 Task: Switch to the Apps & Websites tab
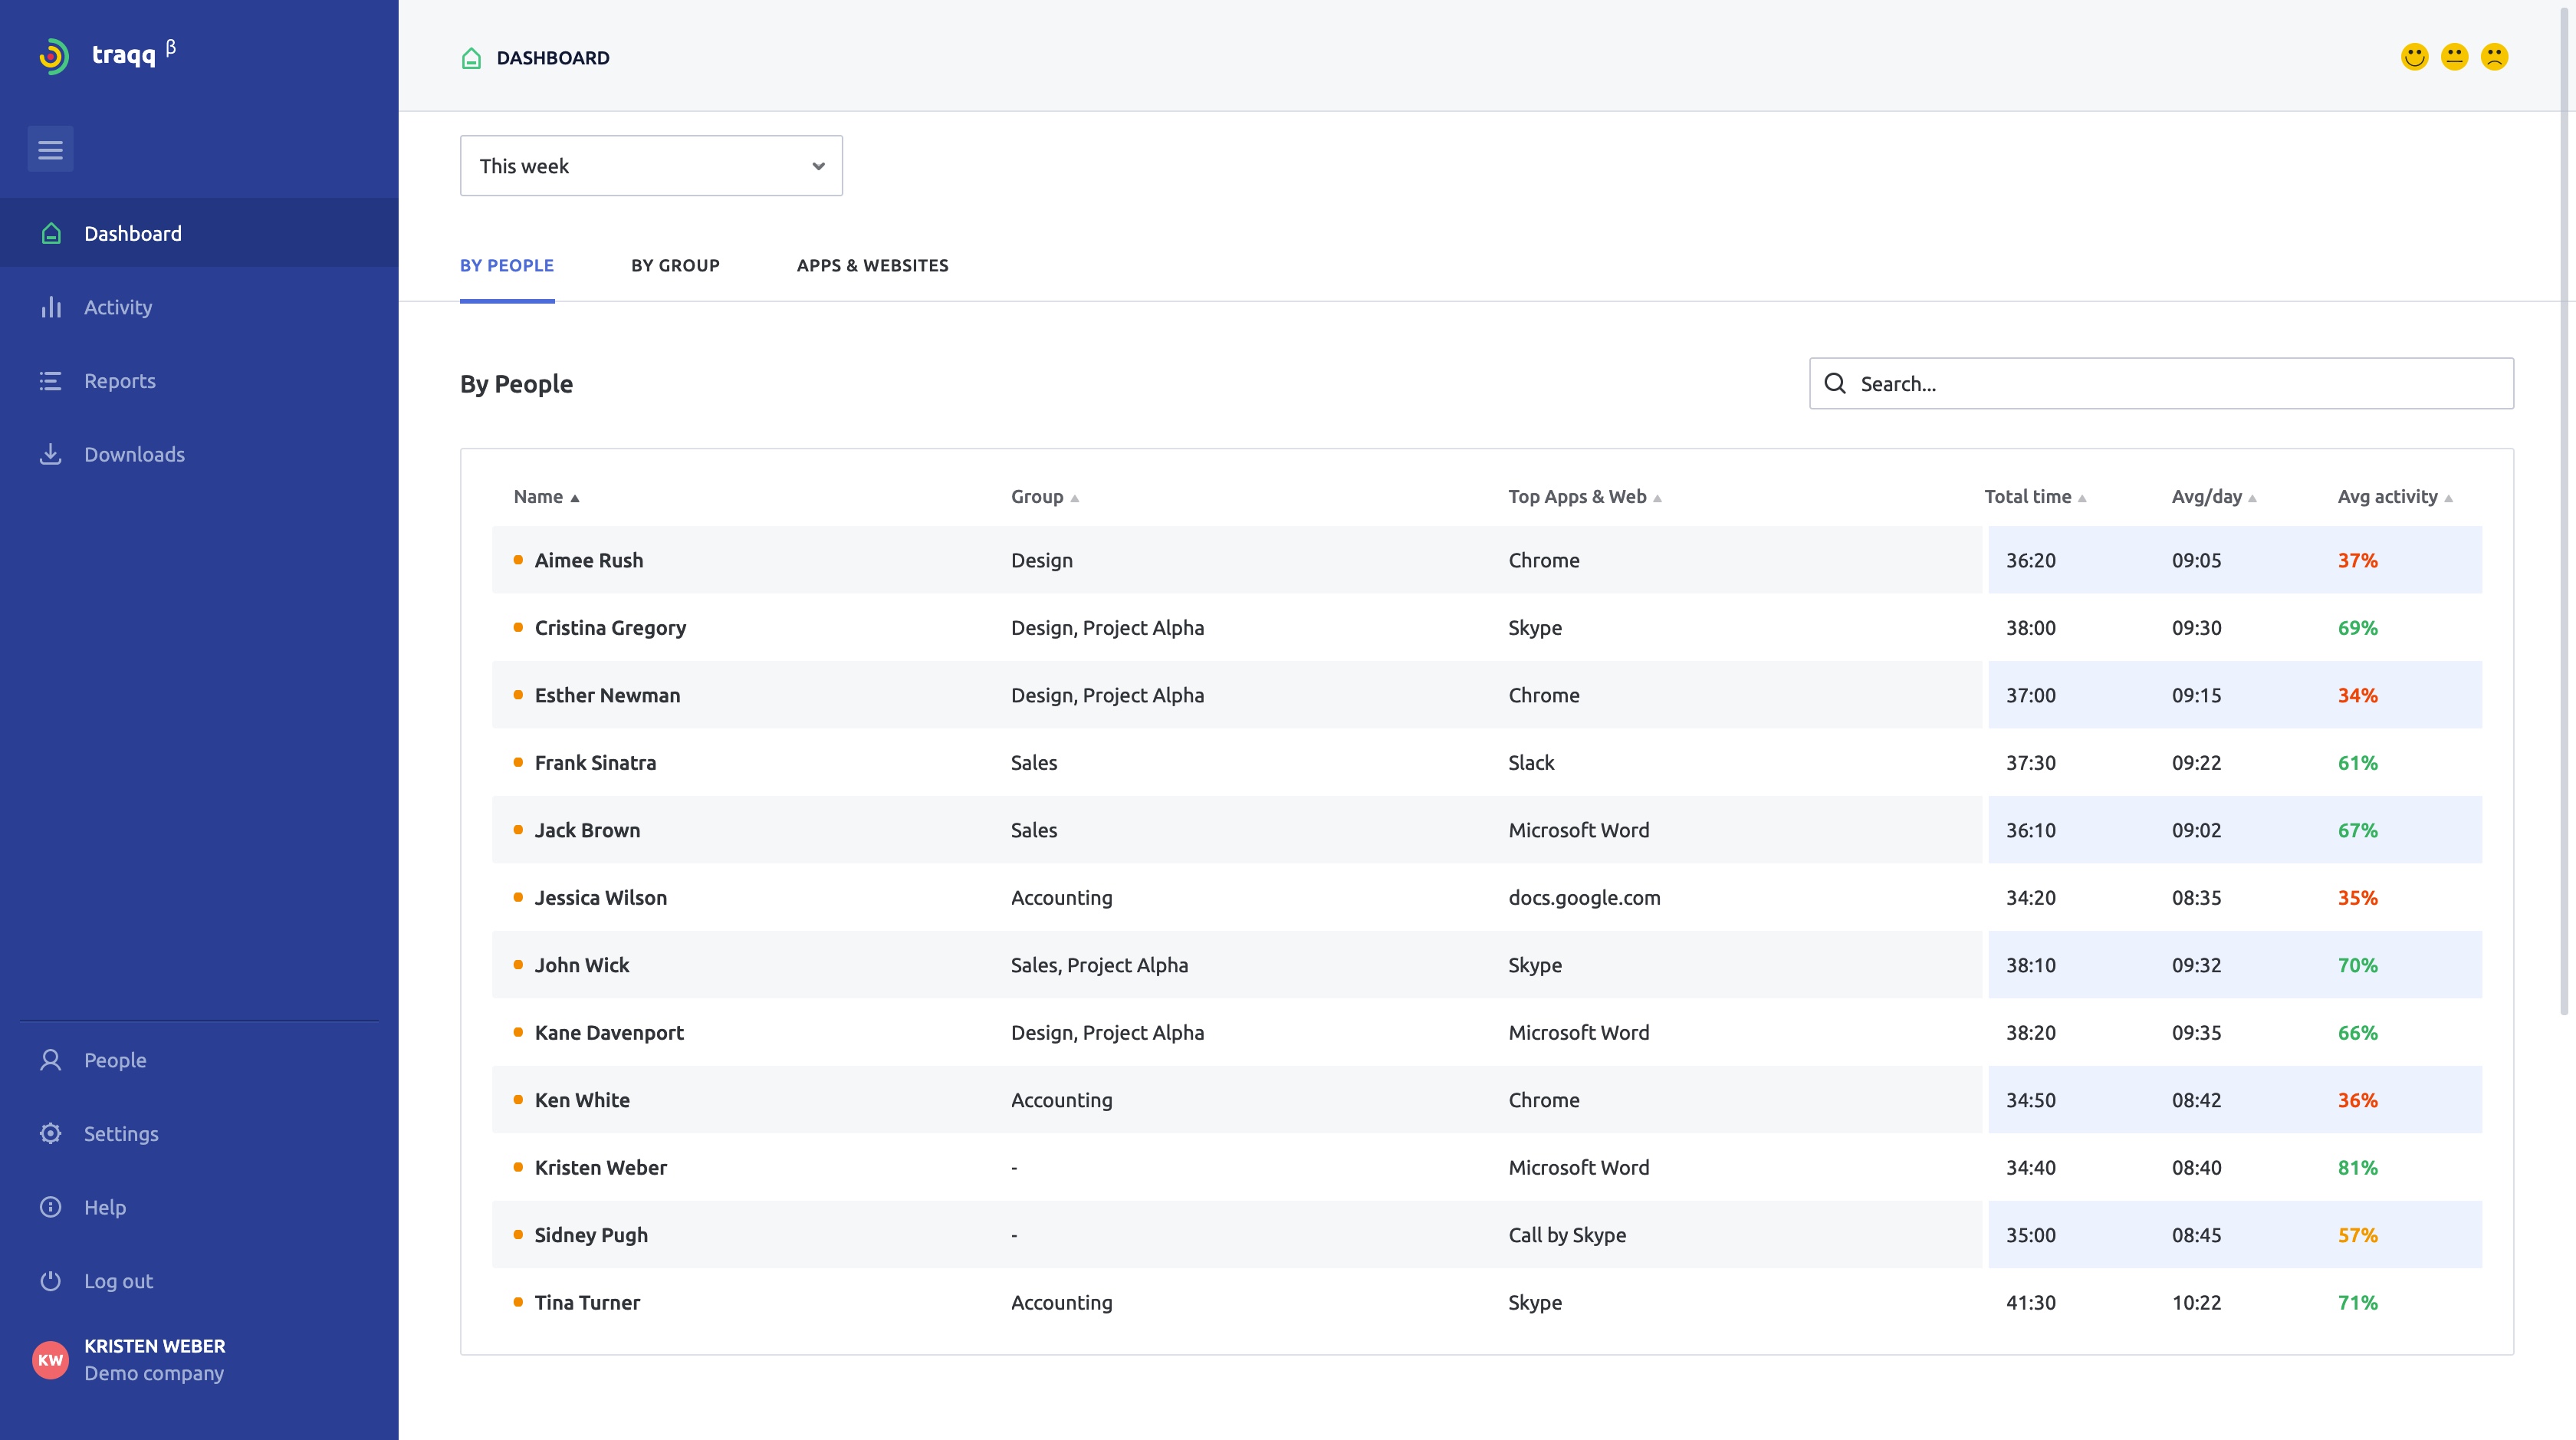pos(872,265)
